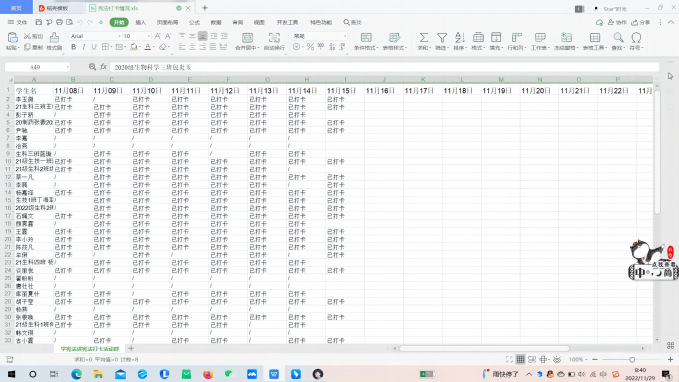This screenshot has height=382, width=679.
Task: Click the Decrease font size icon
Action: coord(168,36)
